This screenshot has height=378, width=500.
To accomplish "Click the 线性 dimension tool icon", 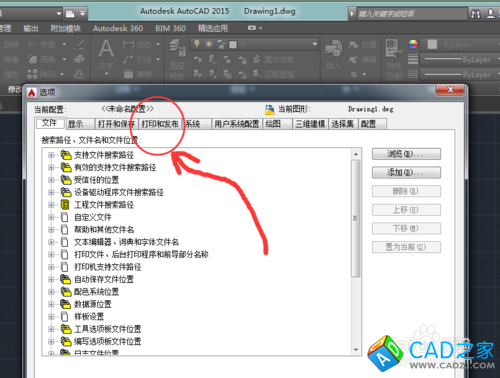I will point(128,44).
